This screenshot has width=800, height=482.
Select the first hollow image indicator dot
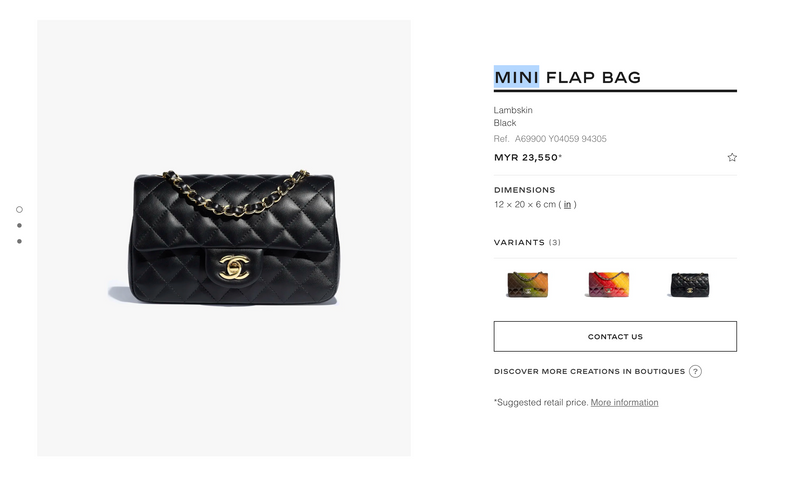[x=19, y=210]
